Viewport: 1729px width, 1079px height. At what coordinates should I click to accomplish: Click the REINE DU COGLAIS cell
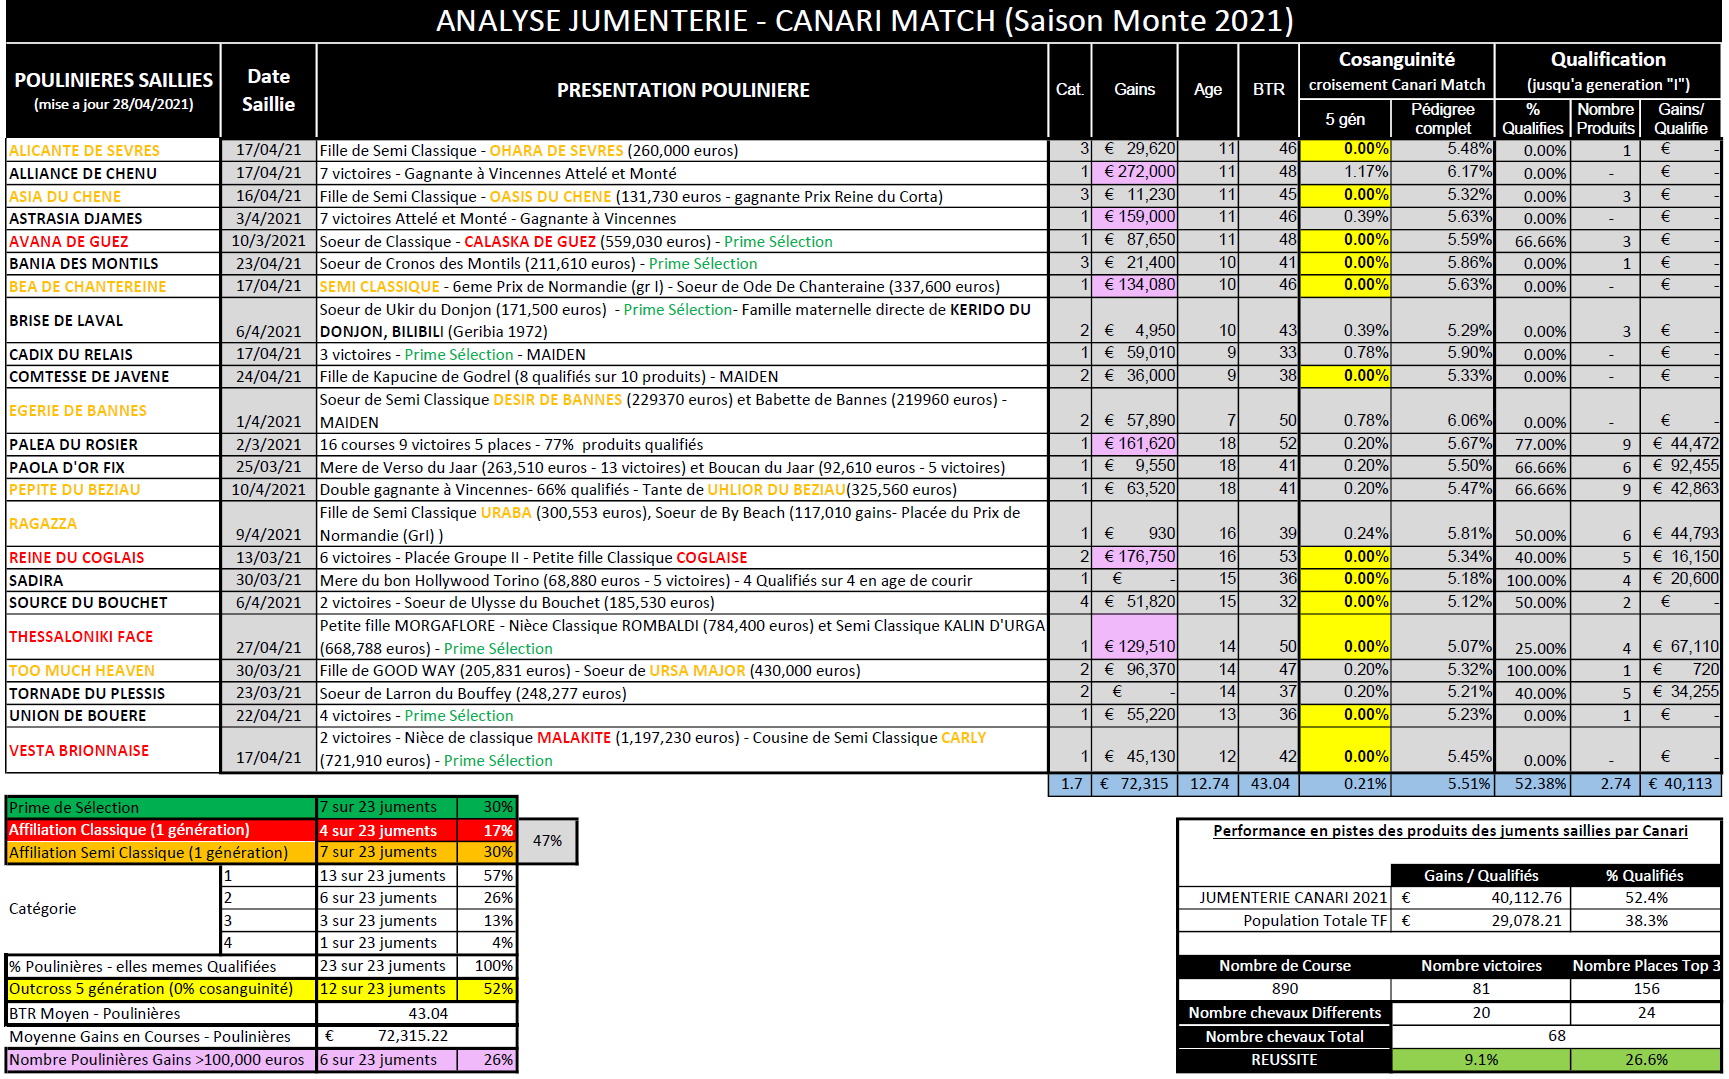tap(113, 557)
